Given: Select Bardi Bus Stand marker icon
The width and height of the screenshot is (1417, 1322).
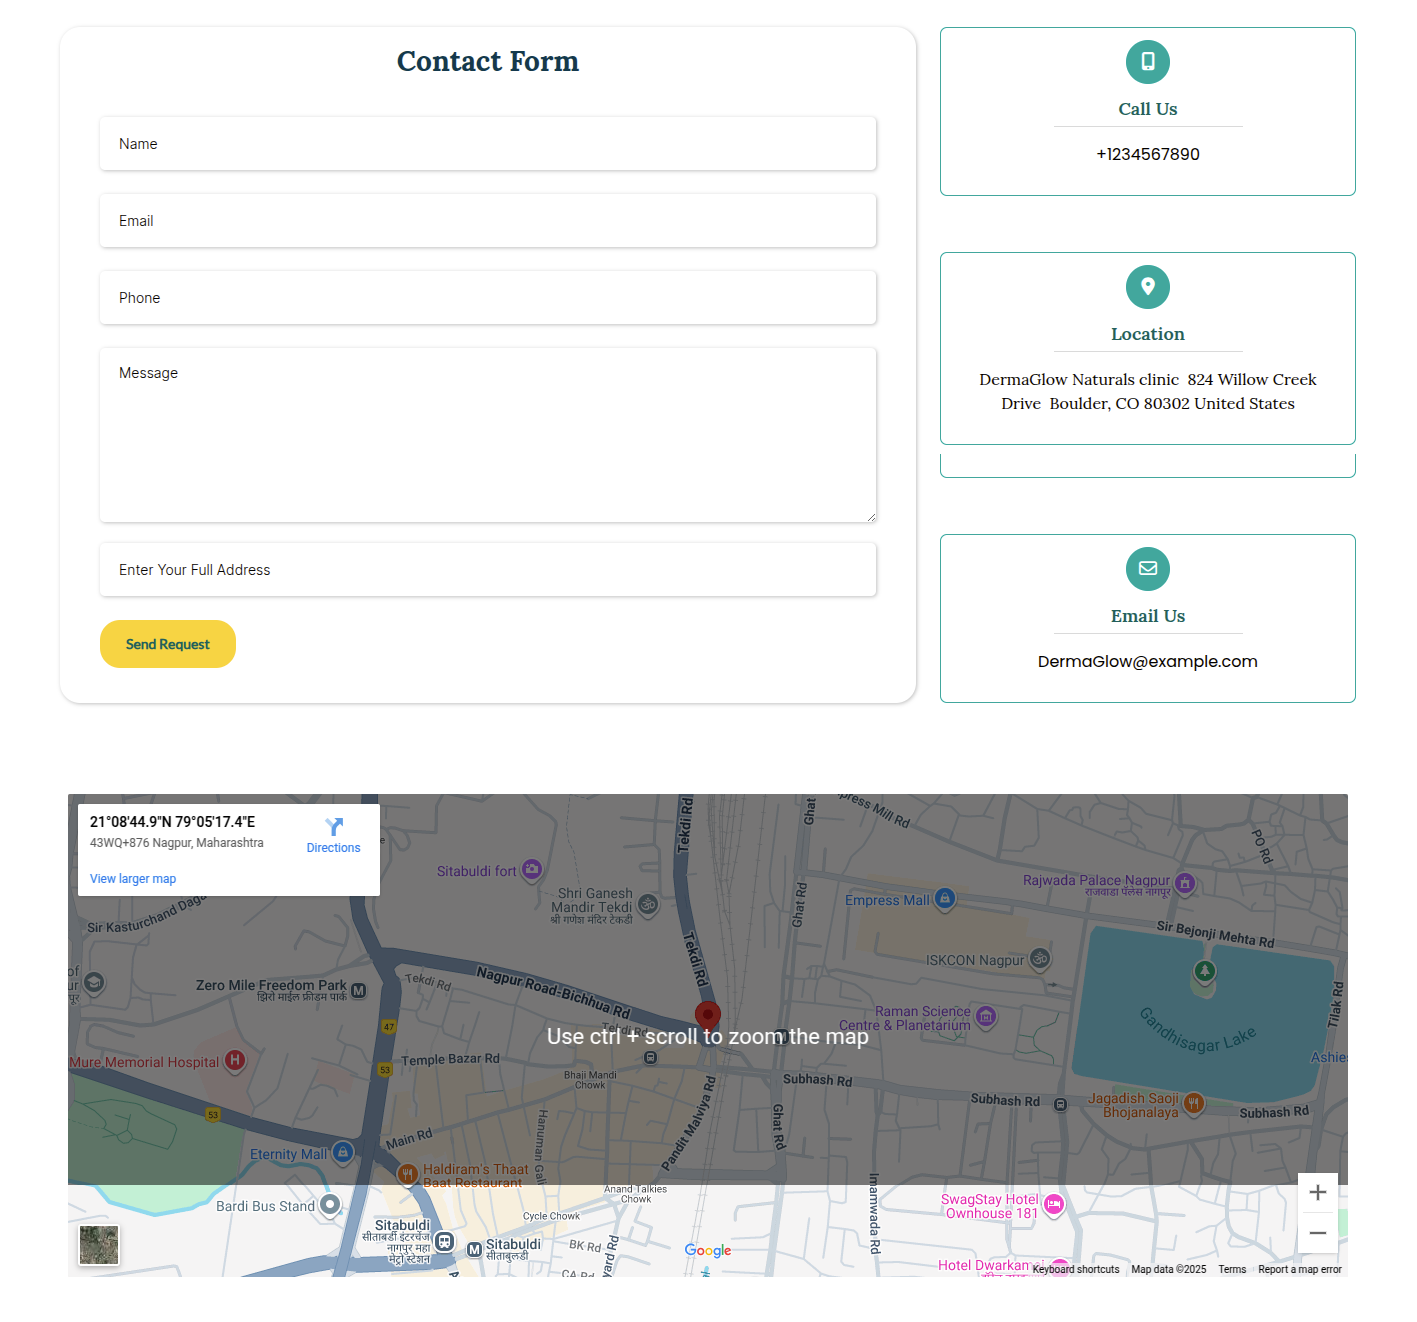Looking at the screenshot, I should (330, 1204).
